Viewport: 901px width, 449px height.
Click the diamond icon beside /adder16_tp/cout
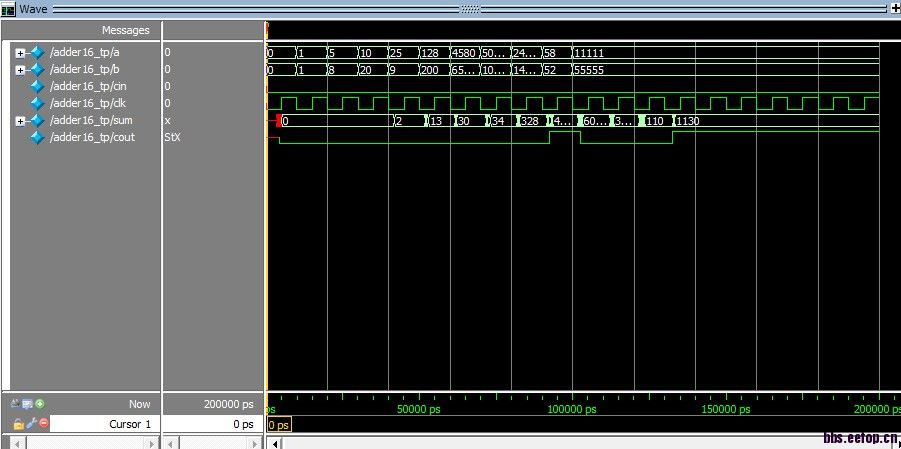(x=37, y=137)
